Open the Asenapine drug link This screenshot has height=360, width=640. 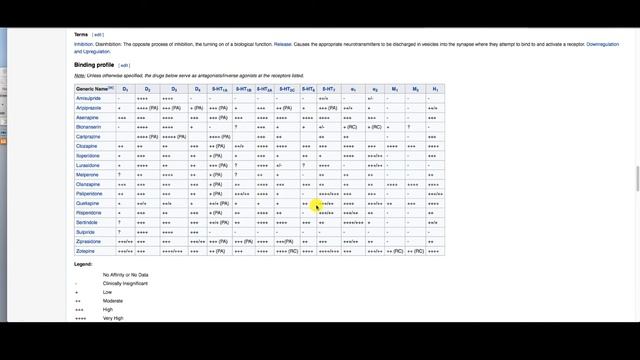coord(87,118)
